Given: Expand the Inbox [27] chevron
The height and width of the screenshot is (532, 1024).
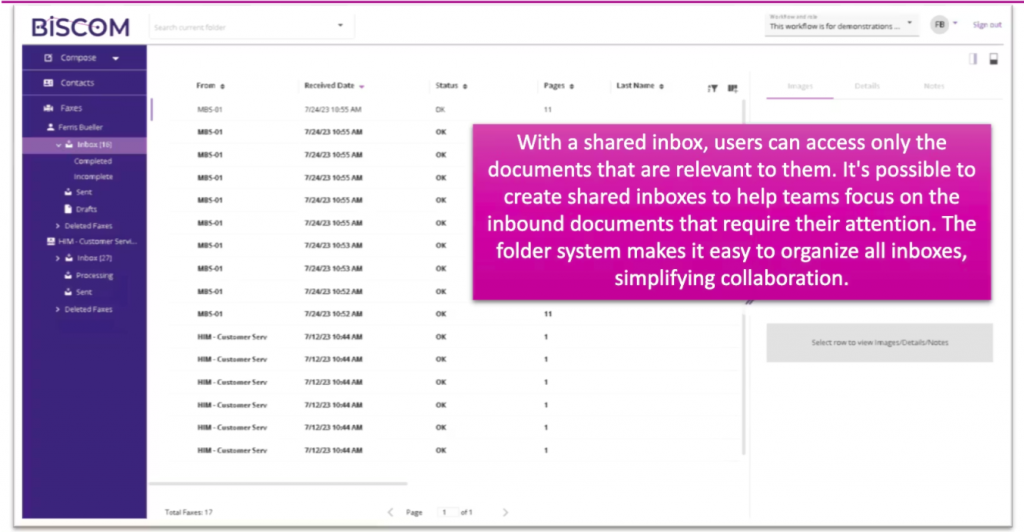Looking at the screenshot, I should tap(57, 258).
